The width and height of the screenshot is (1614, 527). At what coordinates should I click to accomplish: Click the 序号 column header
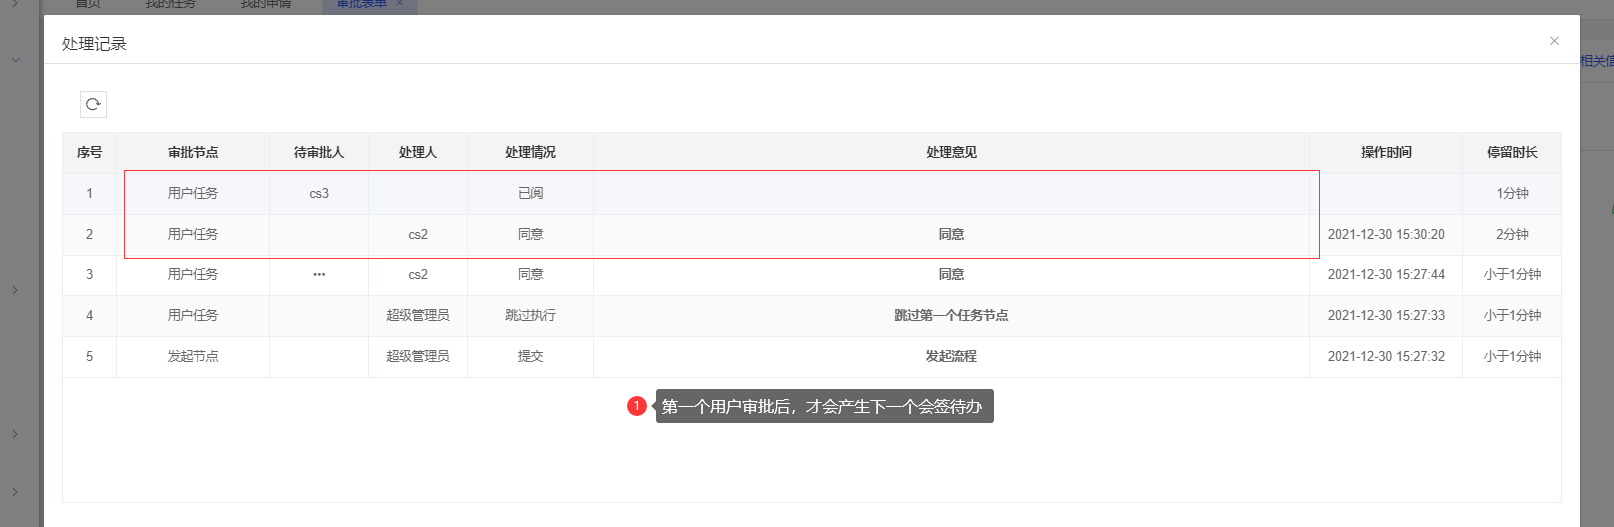point(89,152)
